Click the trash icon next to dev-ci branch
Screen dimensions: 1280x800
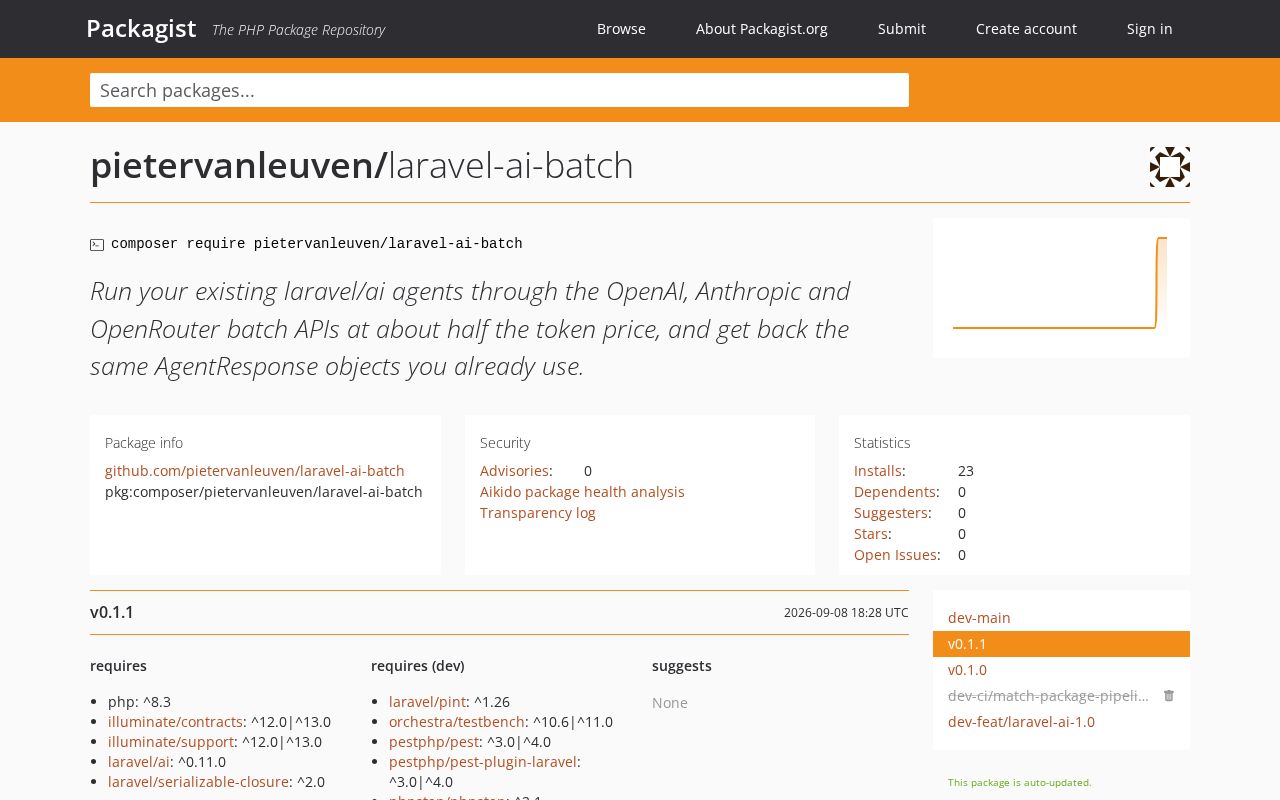pos(1168,696)
